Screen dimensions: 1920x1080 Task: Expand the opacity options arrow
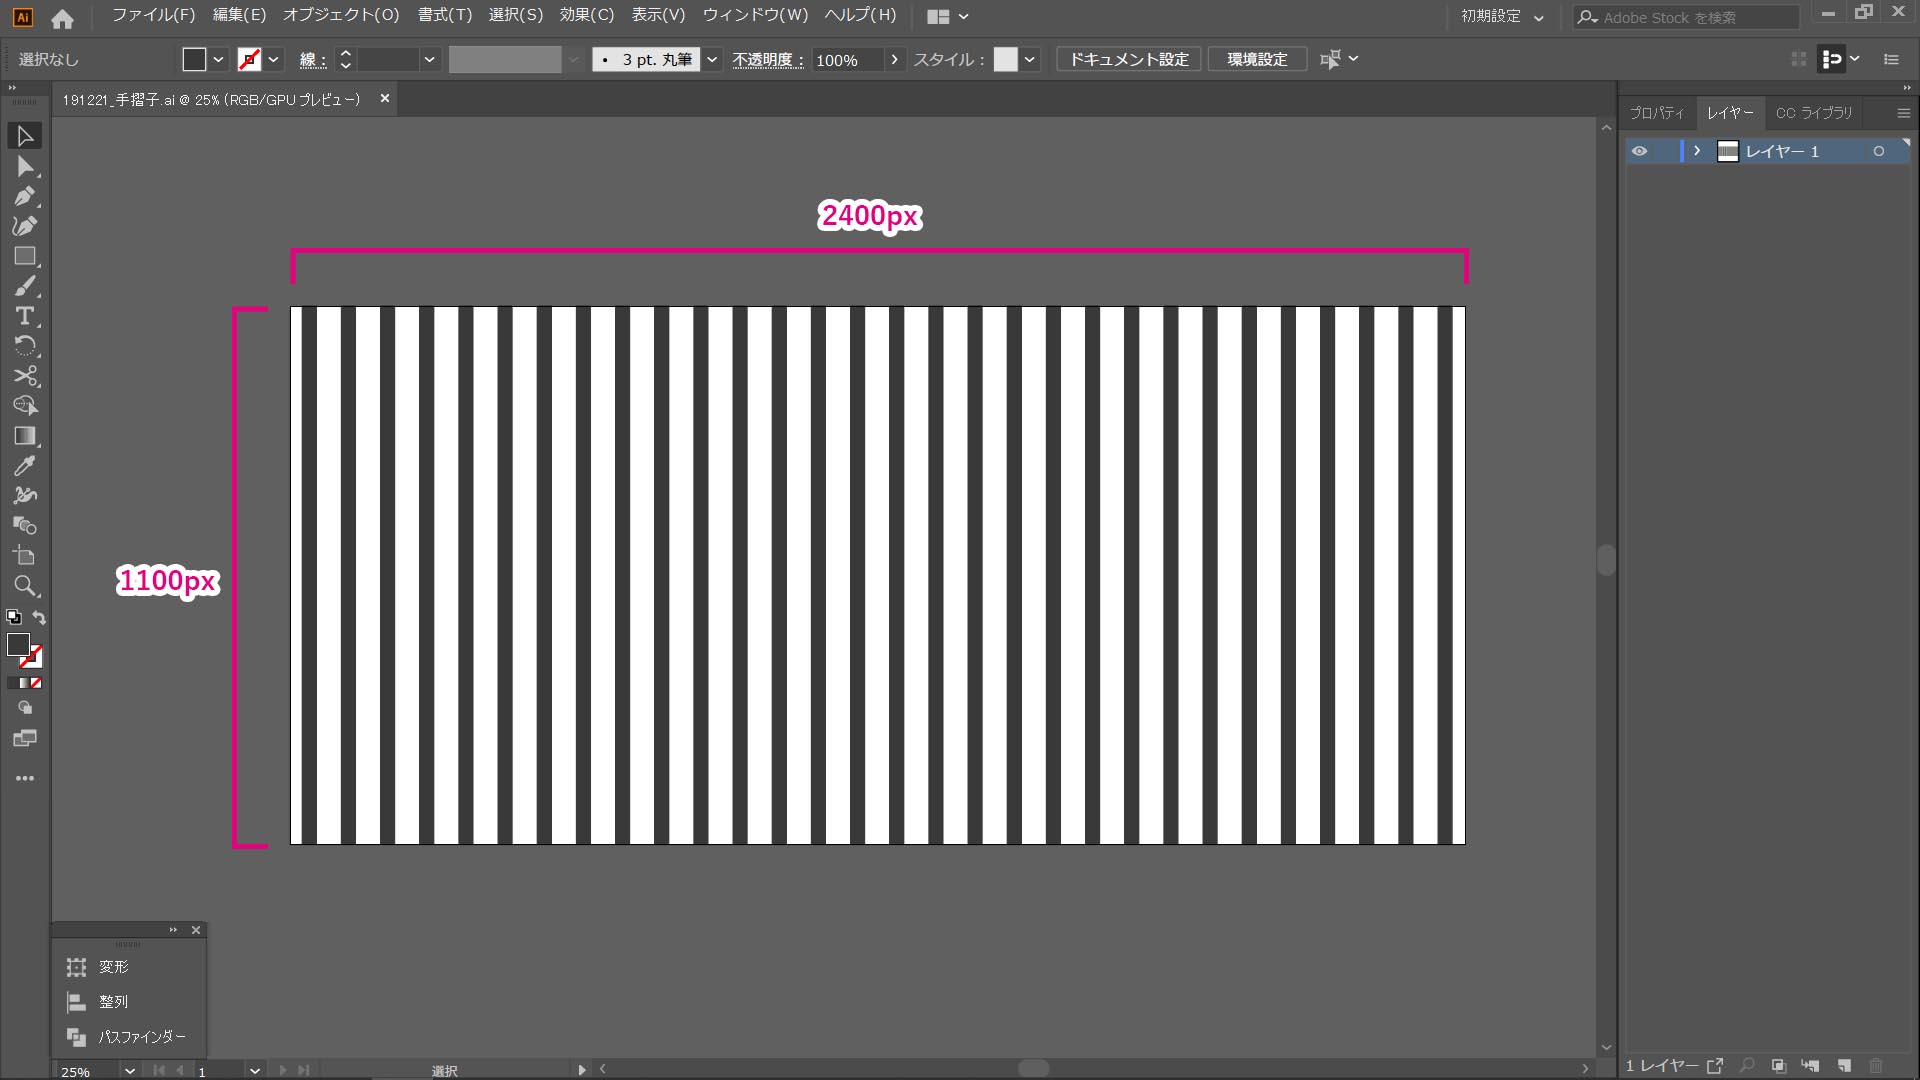pyautogui.click(x=894, y=60)
